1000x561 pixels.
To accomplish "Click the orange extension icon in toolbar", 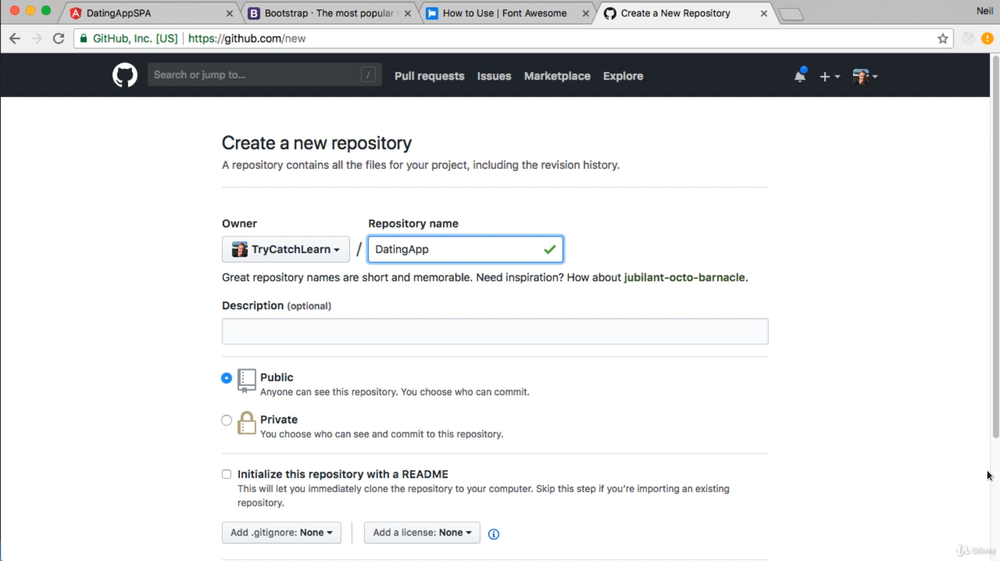I will (987, 39).
